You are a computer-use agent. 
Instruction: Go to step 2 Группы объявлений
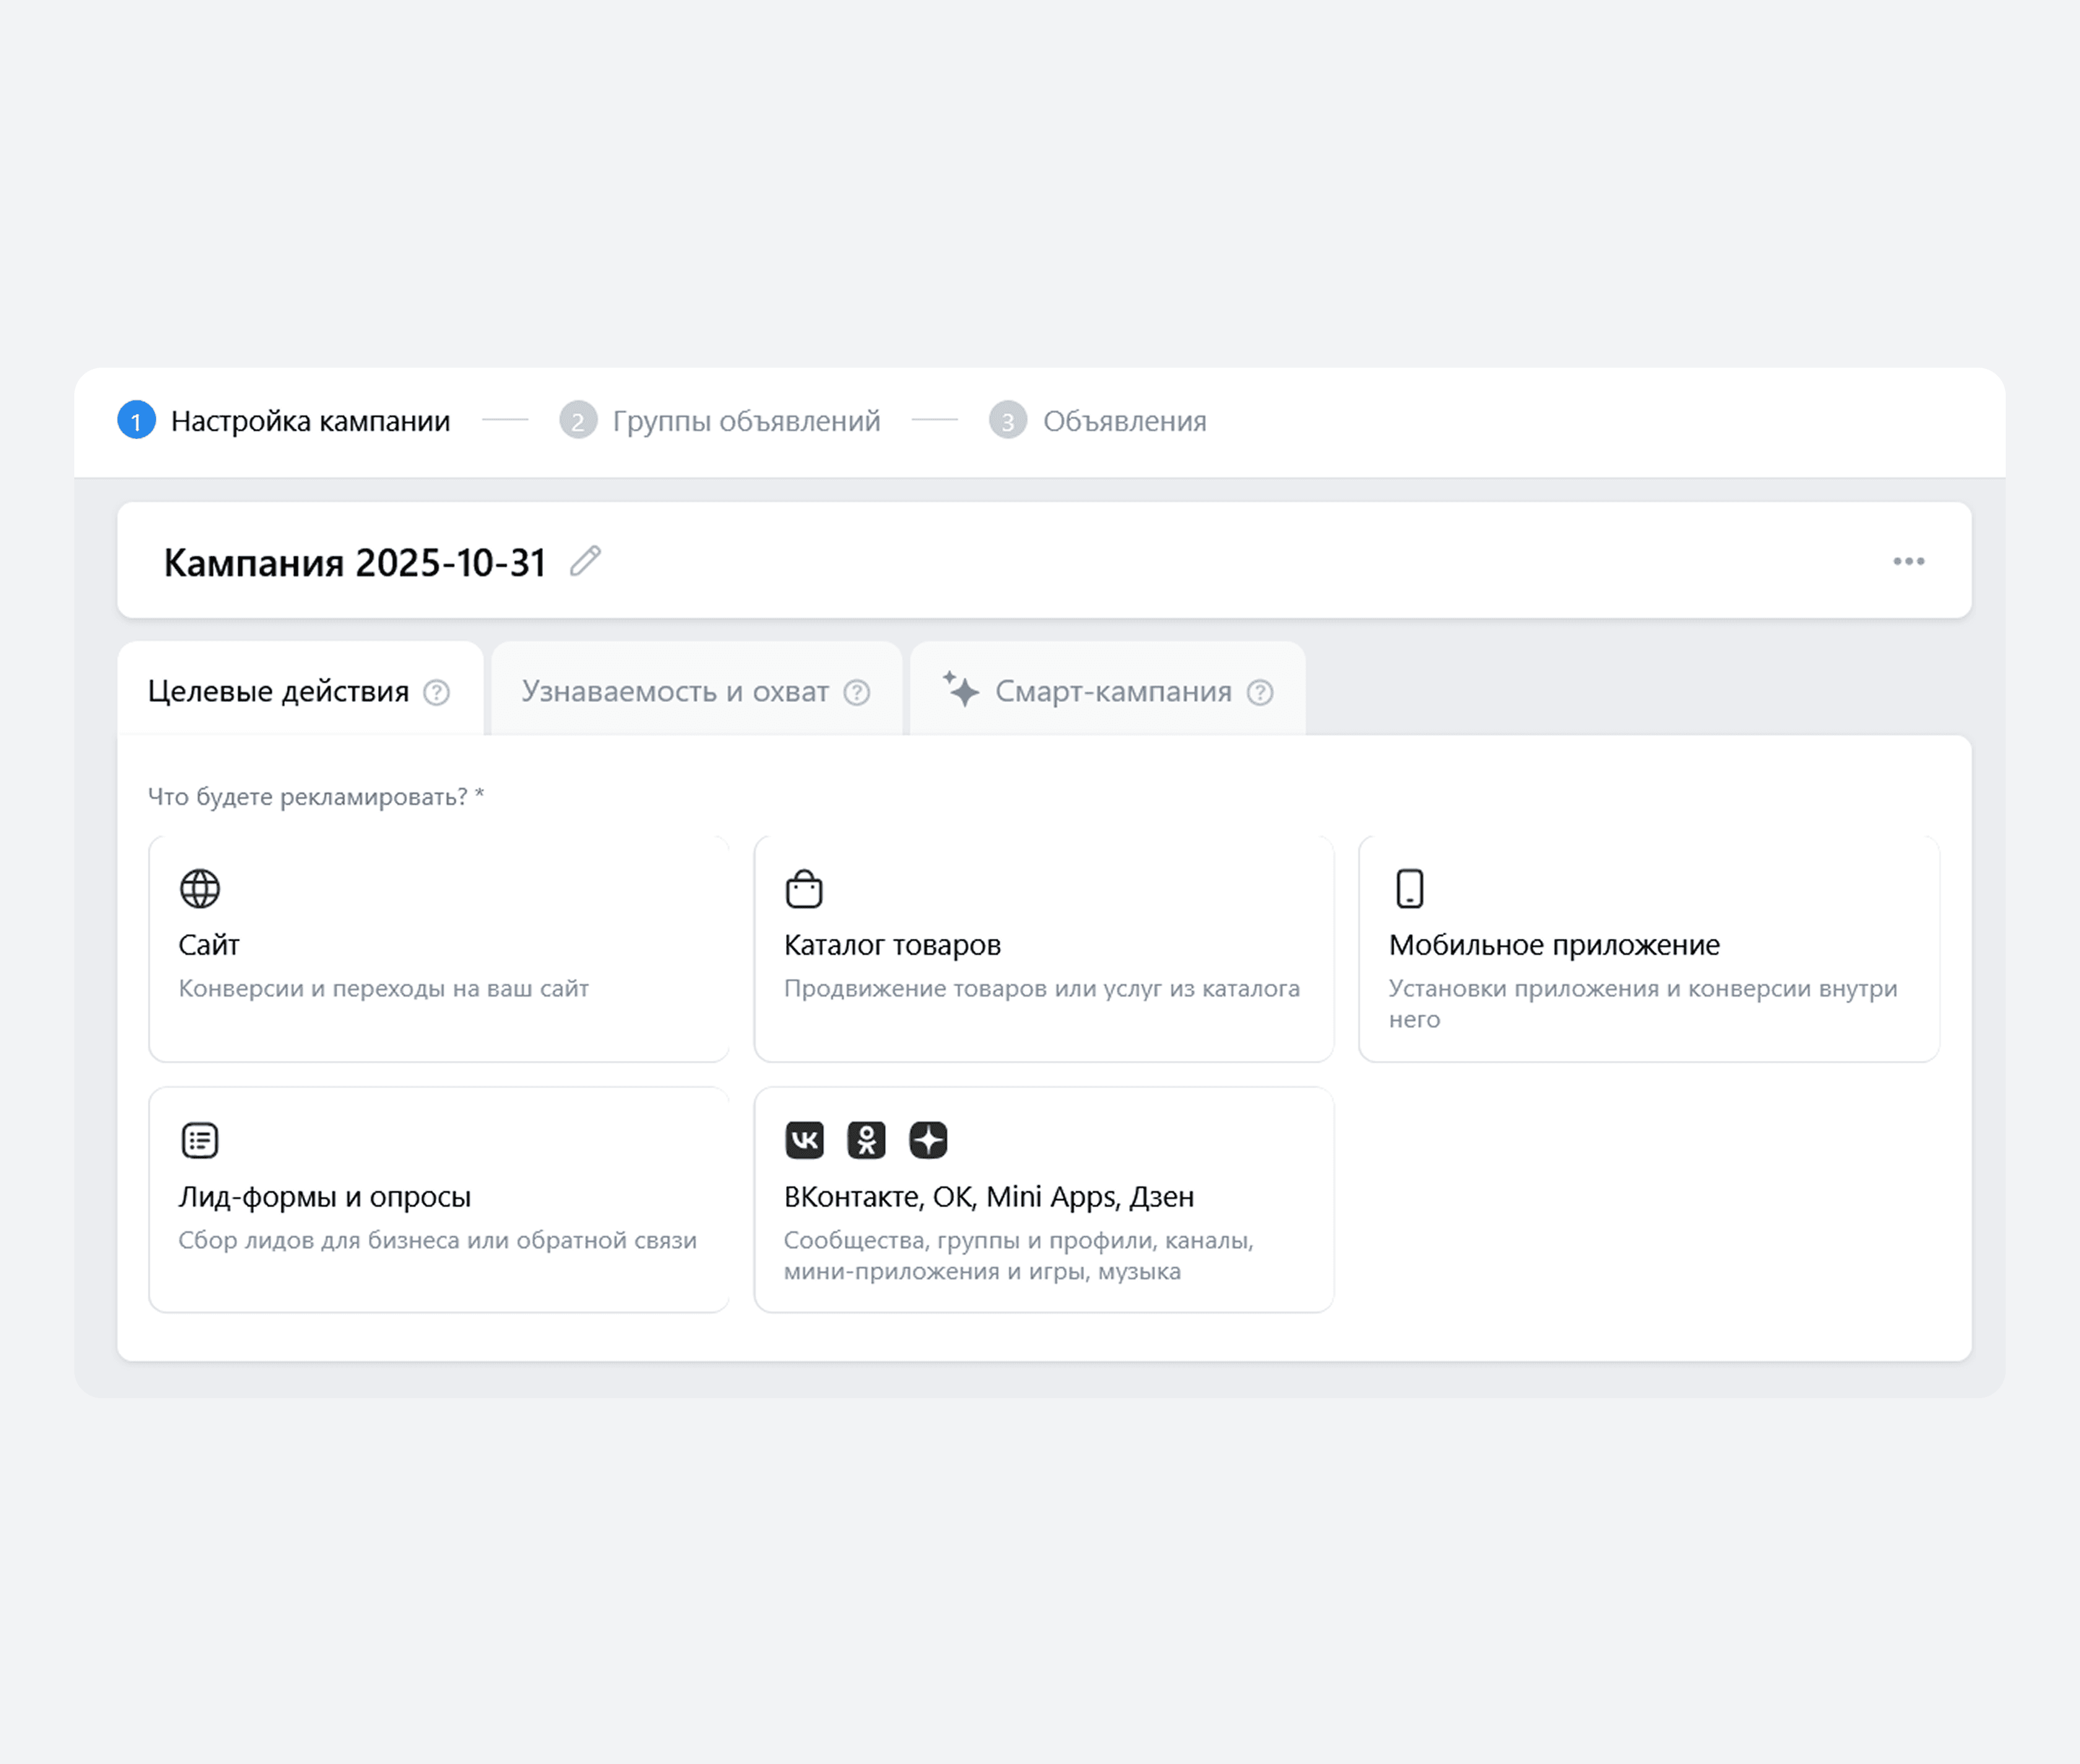tap(745, 421)
